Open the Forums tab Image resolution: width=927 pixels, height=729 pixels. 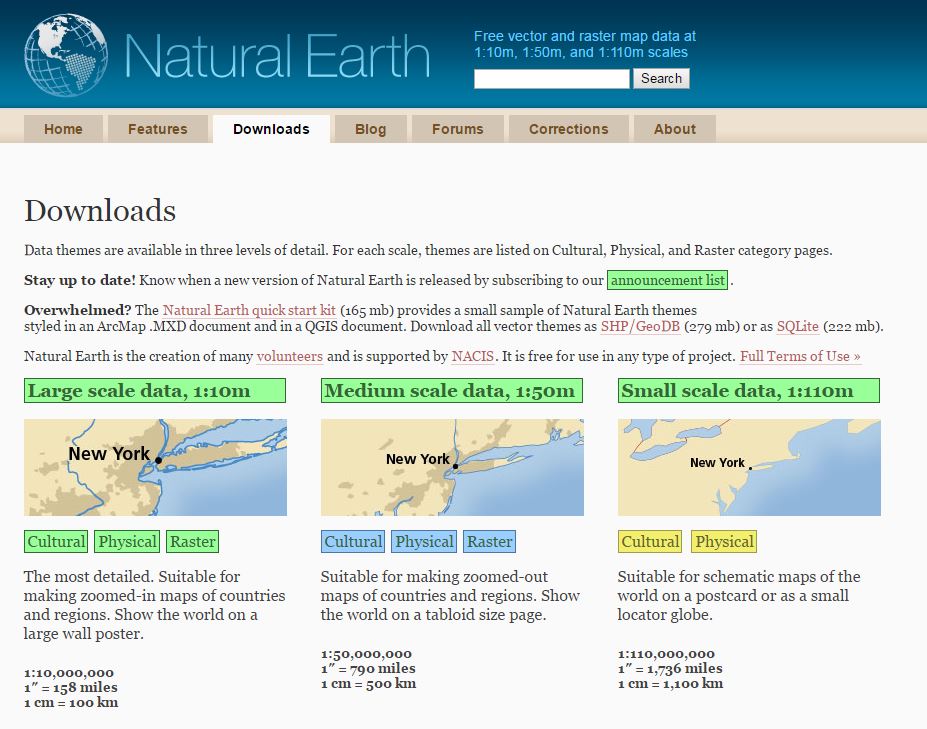click(x=457, y=129)
